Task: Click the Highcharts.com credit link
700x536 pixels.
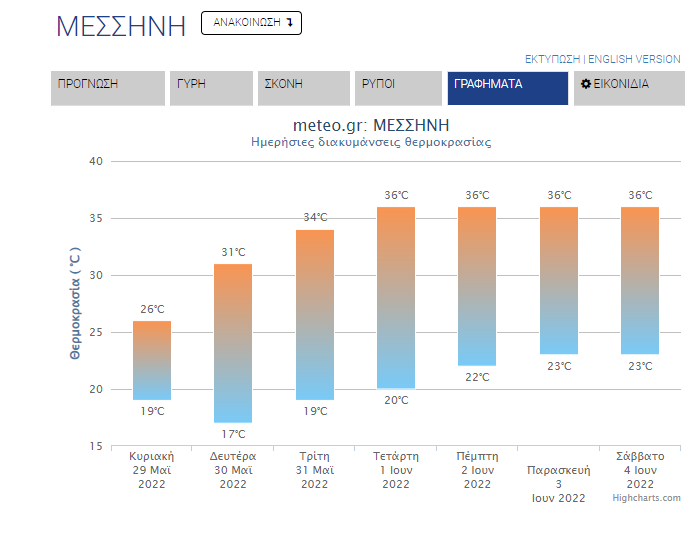Action: pyautogui.click(x=646, y=498)
